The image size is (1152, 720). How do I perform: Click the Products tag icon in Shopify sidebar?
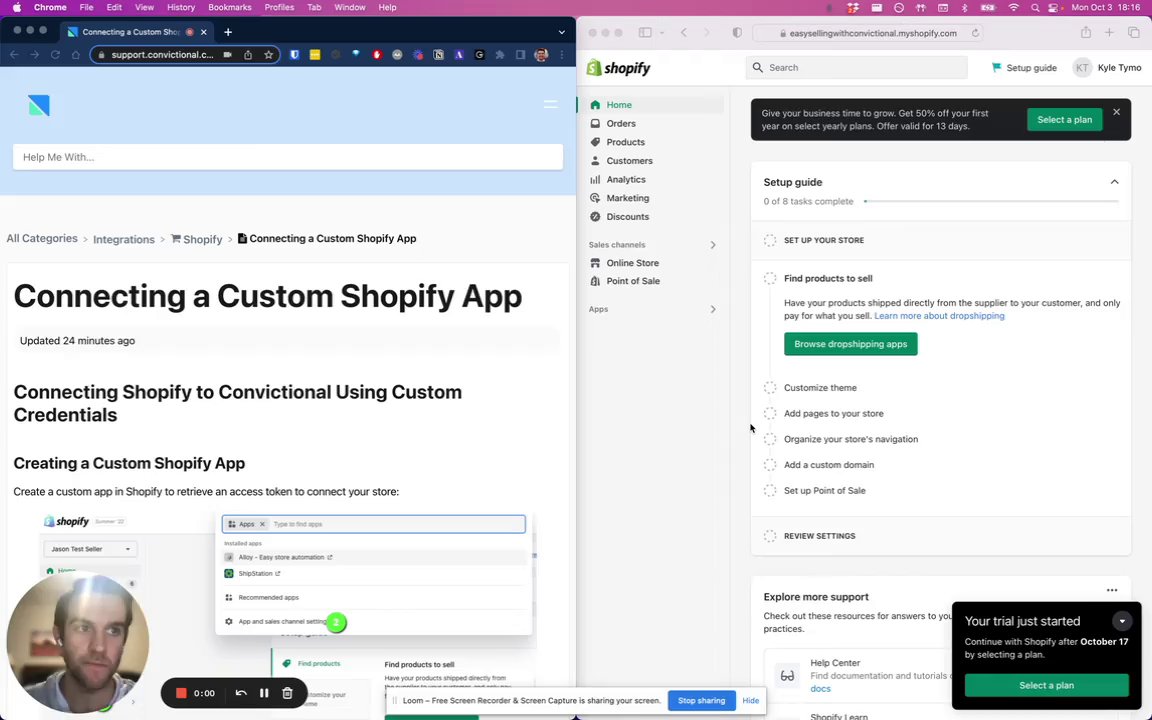pos(595,142)
